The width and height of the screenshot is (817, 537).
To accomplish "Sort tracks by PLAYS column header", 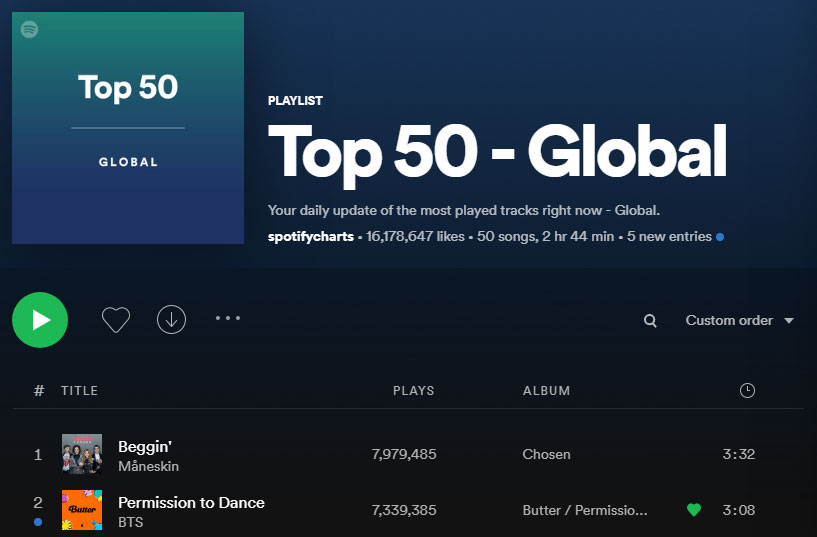I will 414,391.
